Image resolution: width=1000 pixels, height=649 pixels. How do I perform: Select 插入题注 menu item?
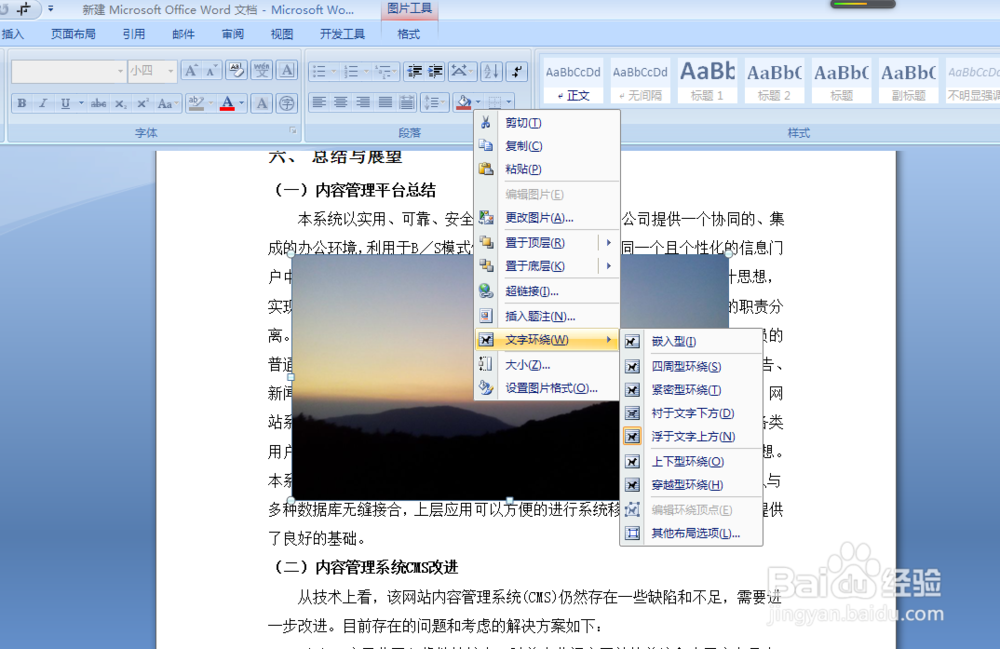[547, 316]
